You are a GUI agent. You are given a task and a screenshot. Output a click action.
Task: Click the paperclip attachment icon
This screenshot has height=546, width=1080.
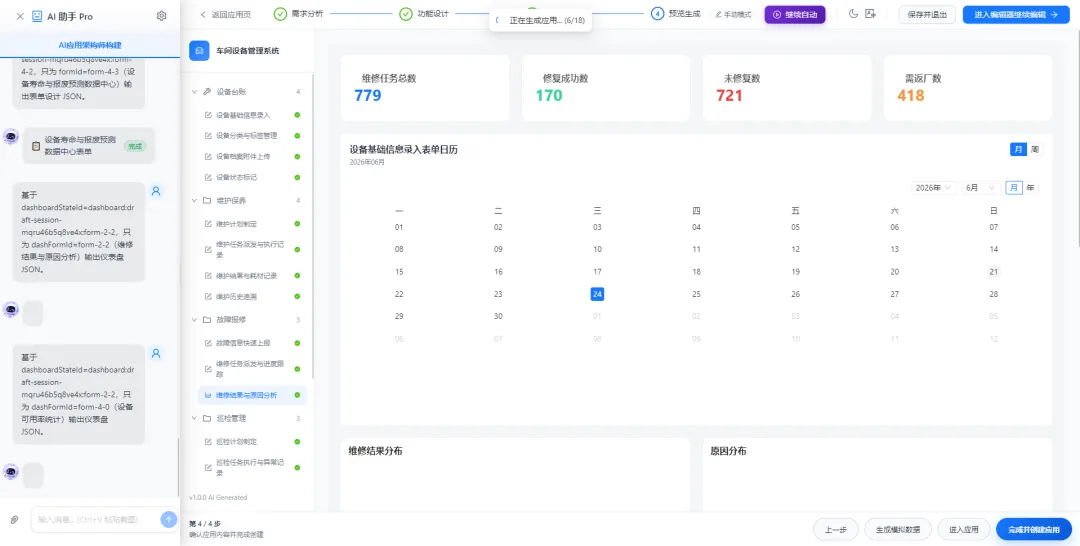click(14, 520)
